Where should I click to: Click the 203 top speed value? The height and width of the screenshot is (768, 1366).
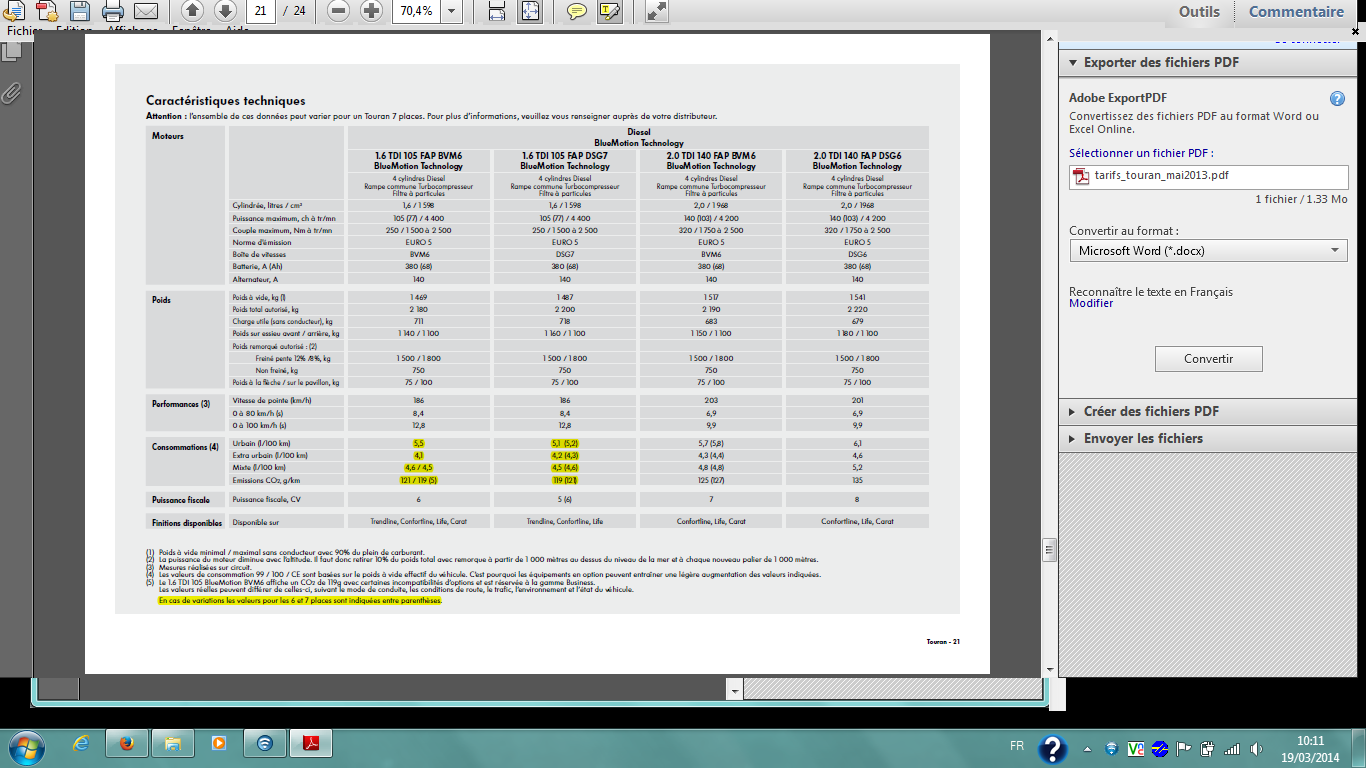point(711,400)
